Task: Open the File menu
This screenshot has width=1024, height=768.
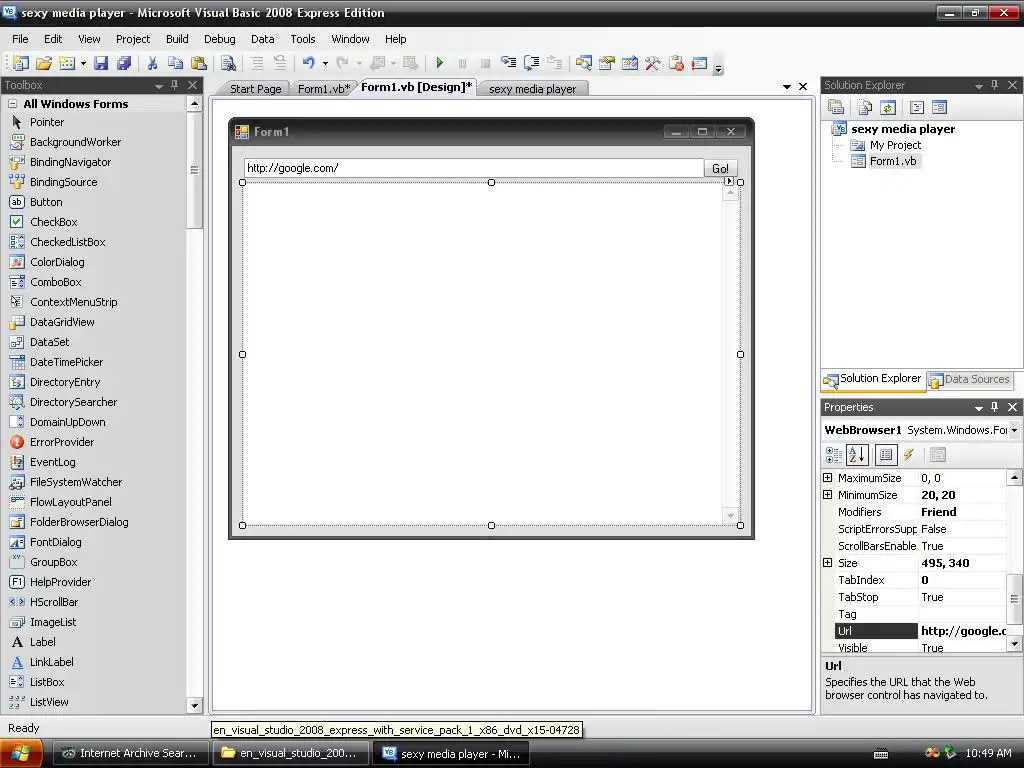Action: (20, 39)
